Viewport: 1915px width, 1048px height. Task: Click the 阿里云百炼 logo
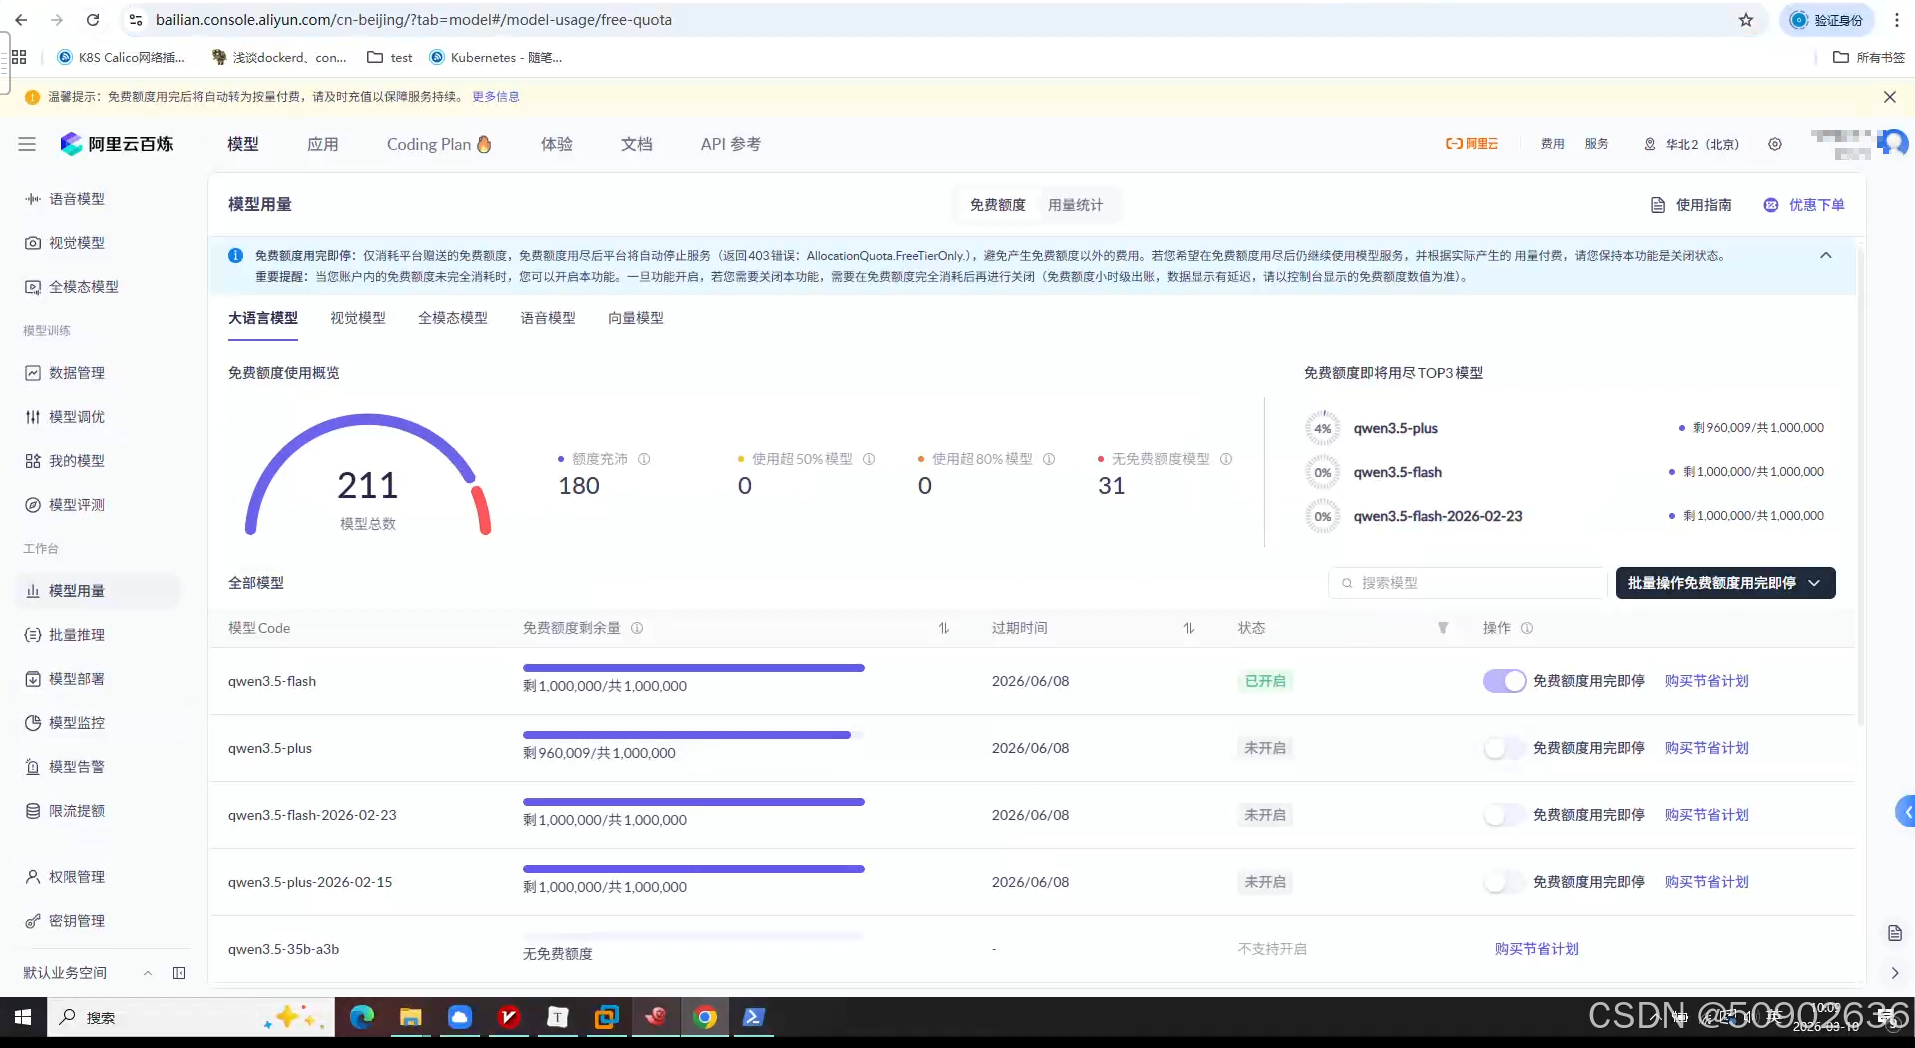pos(117,144)
